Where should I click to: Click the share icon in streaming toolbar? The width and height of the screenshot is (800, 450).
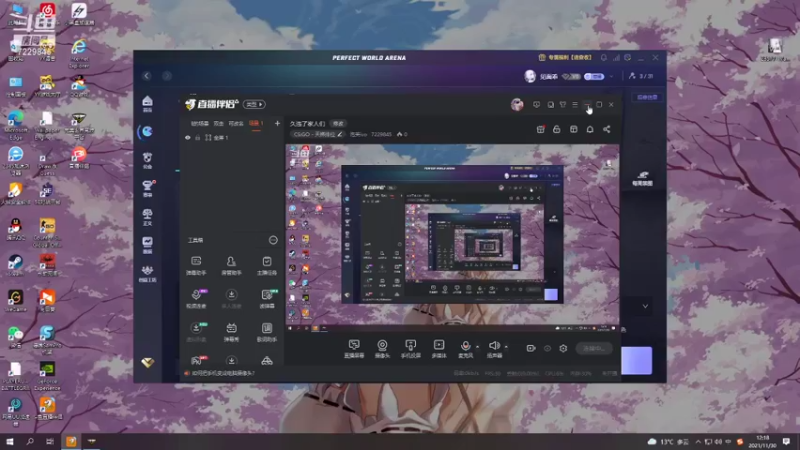pos(607,130)
